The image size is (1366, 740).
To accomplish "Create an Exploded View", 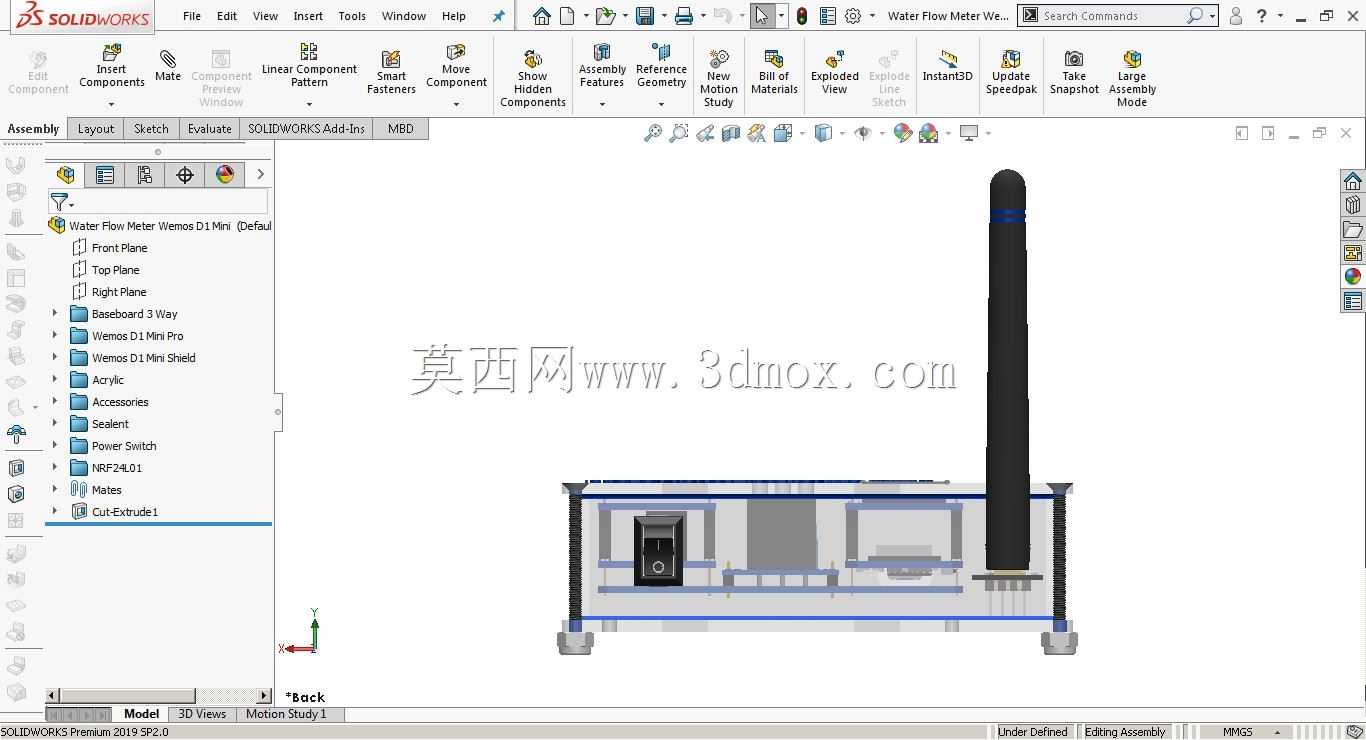I will click(835, 72).
